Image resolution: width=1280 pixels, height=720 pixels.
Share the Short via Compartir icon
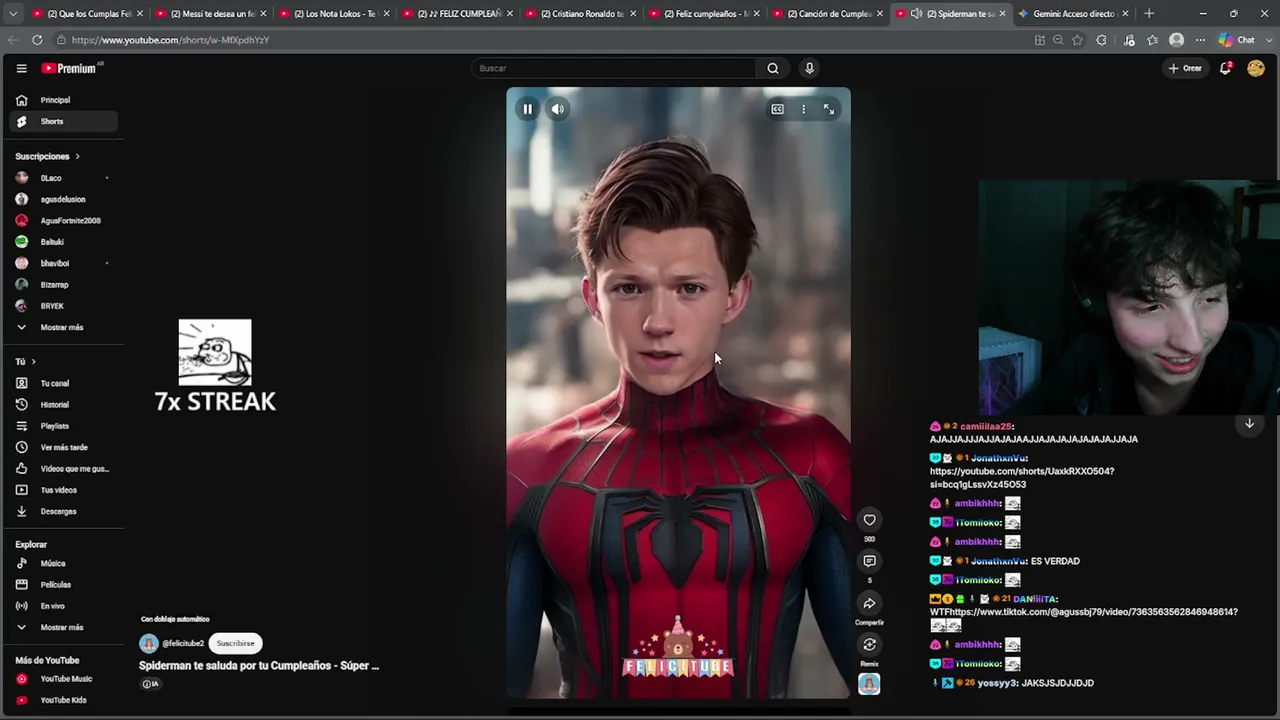(869, 603)
